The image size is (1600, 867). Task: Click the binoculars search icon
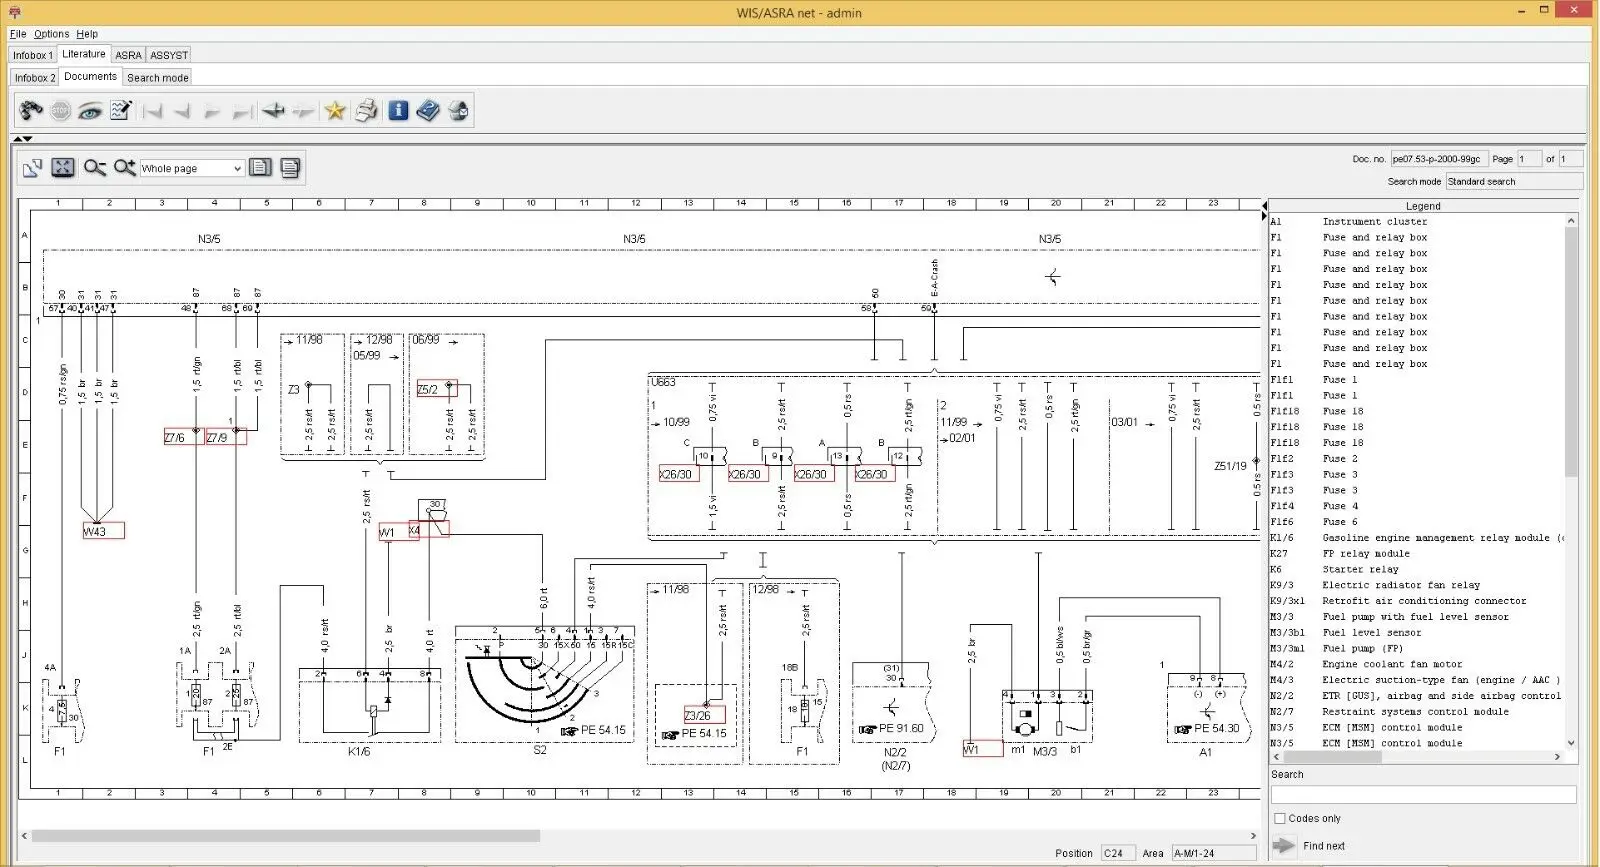[x=31, y=111]
